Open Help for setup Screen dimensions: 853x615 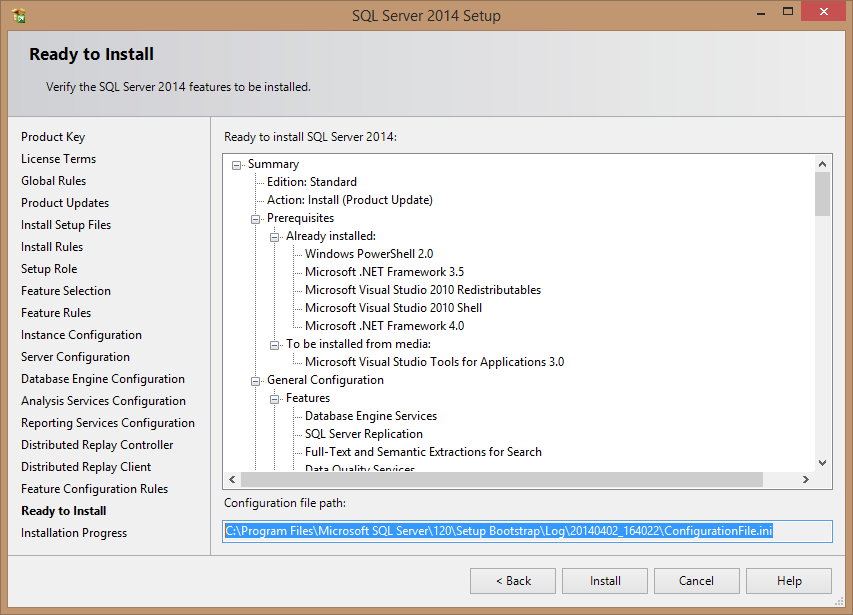pyautogui.click(x=788, y=581)
